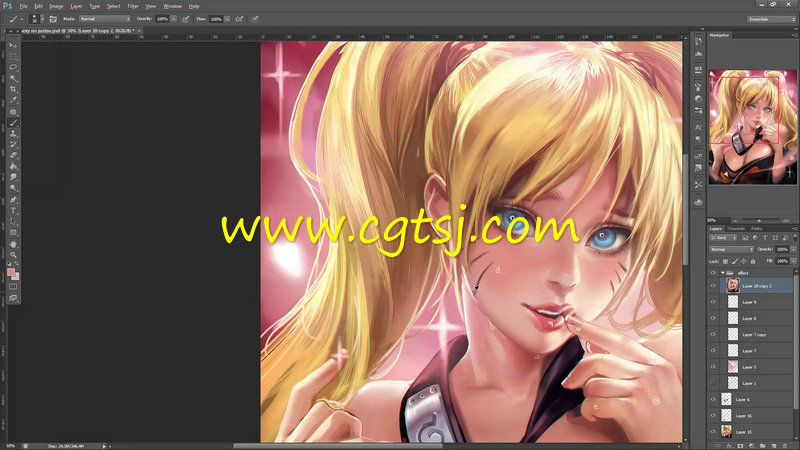Viewport: 800px width, 450px height.
Task: Open status bar document info arrow
Action: click(104, 446)
